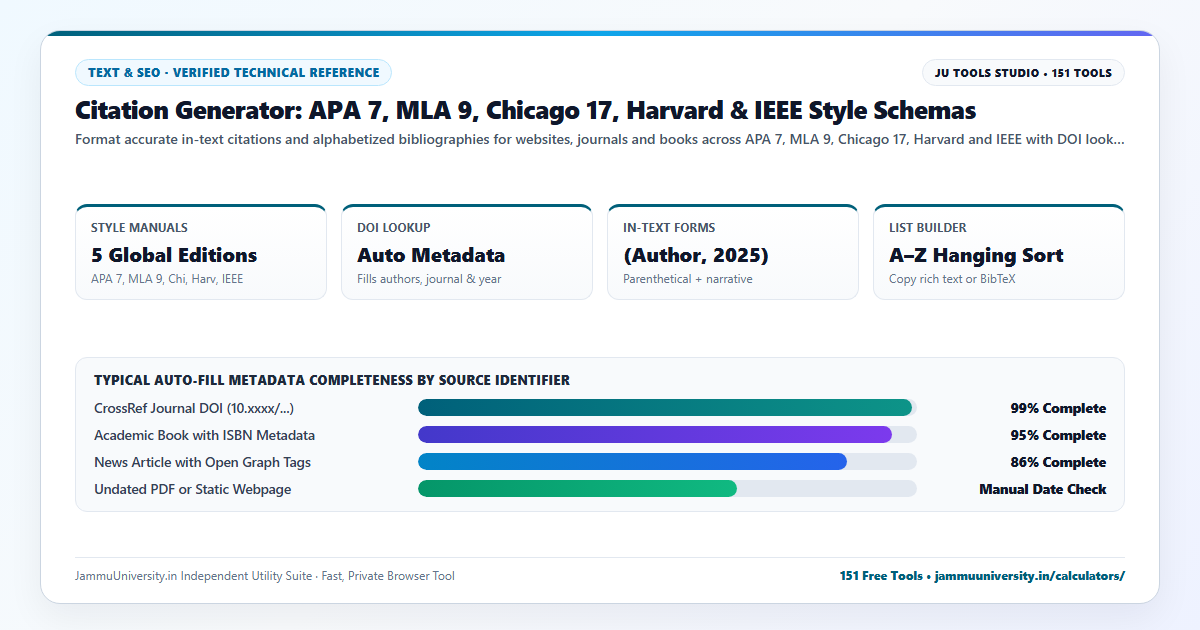Click 'Academic Book with ISBN Metadata' row label
This screenshot has width=1200, height=630.
(x=205, y=435)
